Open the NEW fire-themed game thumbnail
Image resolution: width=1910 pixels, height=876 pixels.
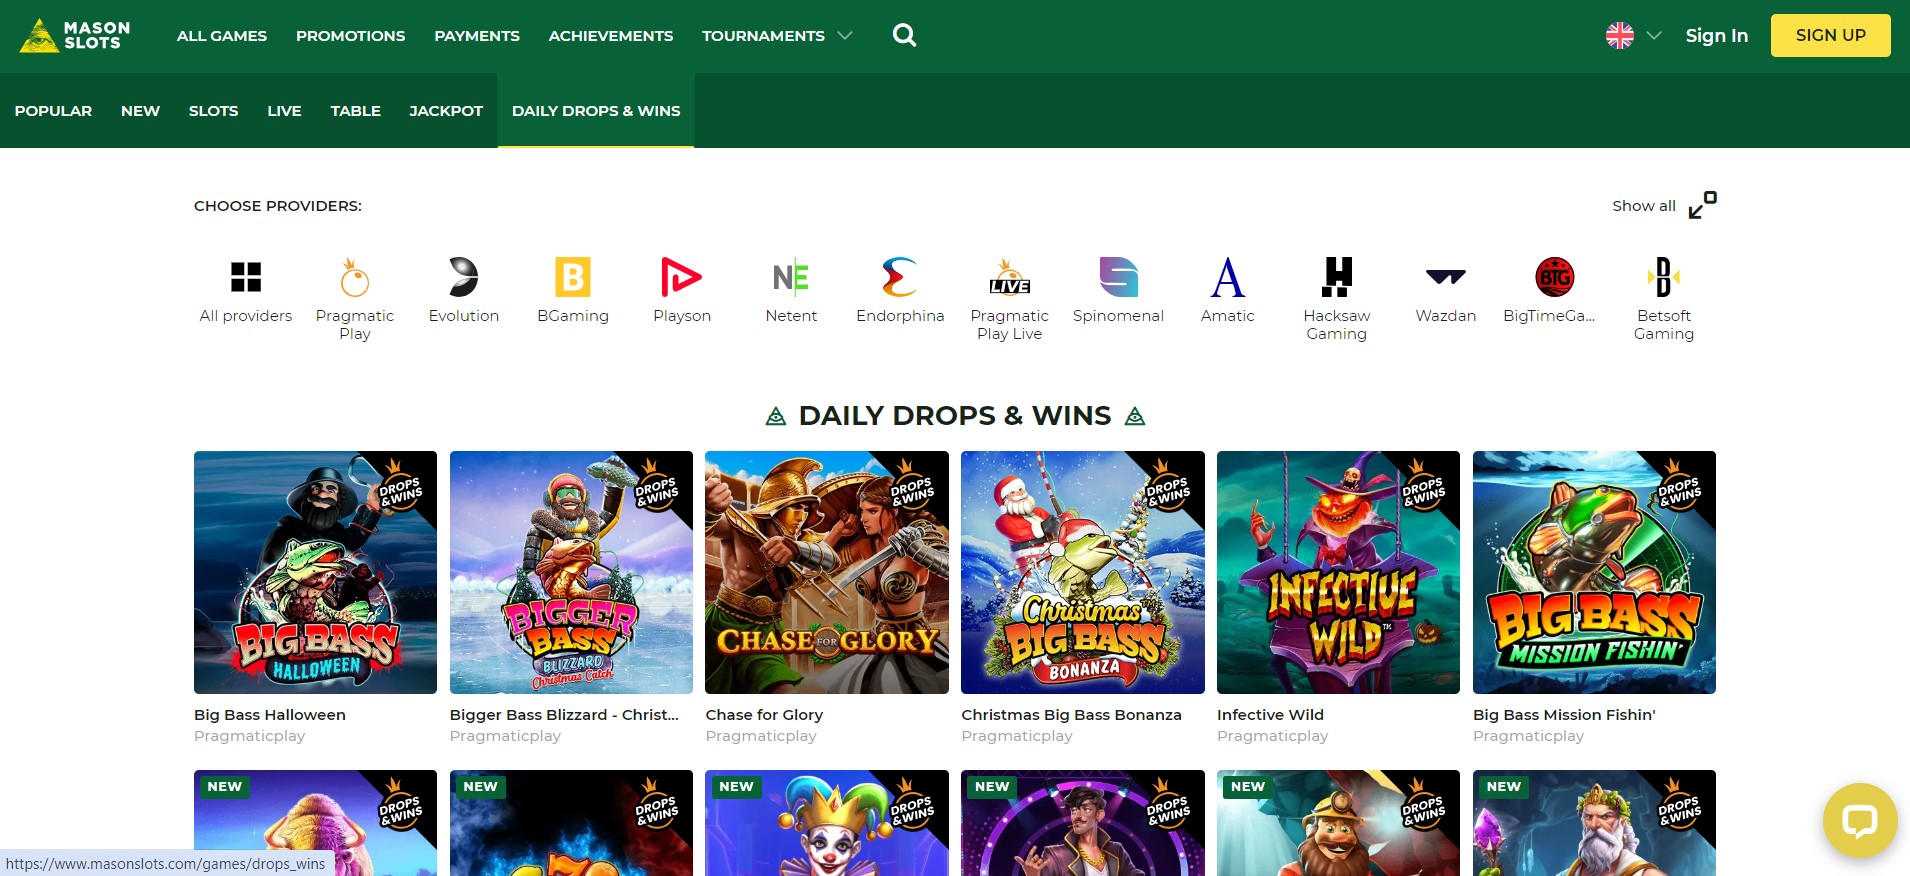(571, 823)
